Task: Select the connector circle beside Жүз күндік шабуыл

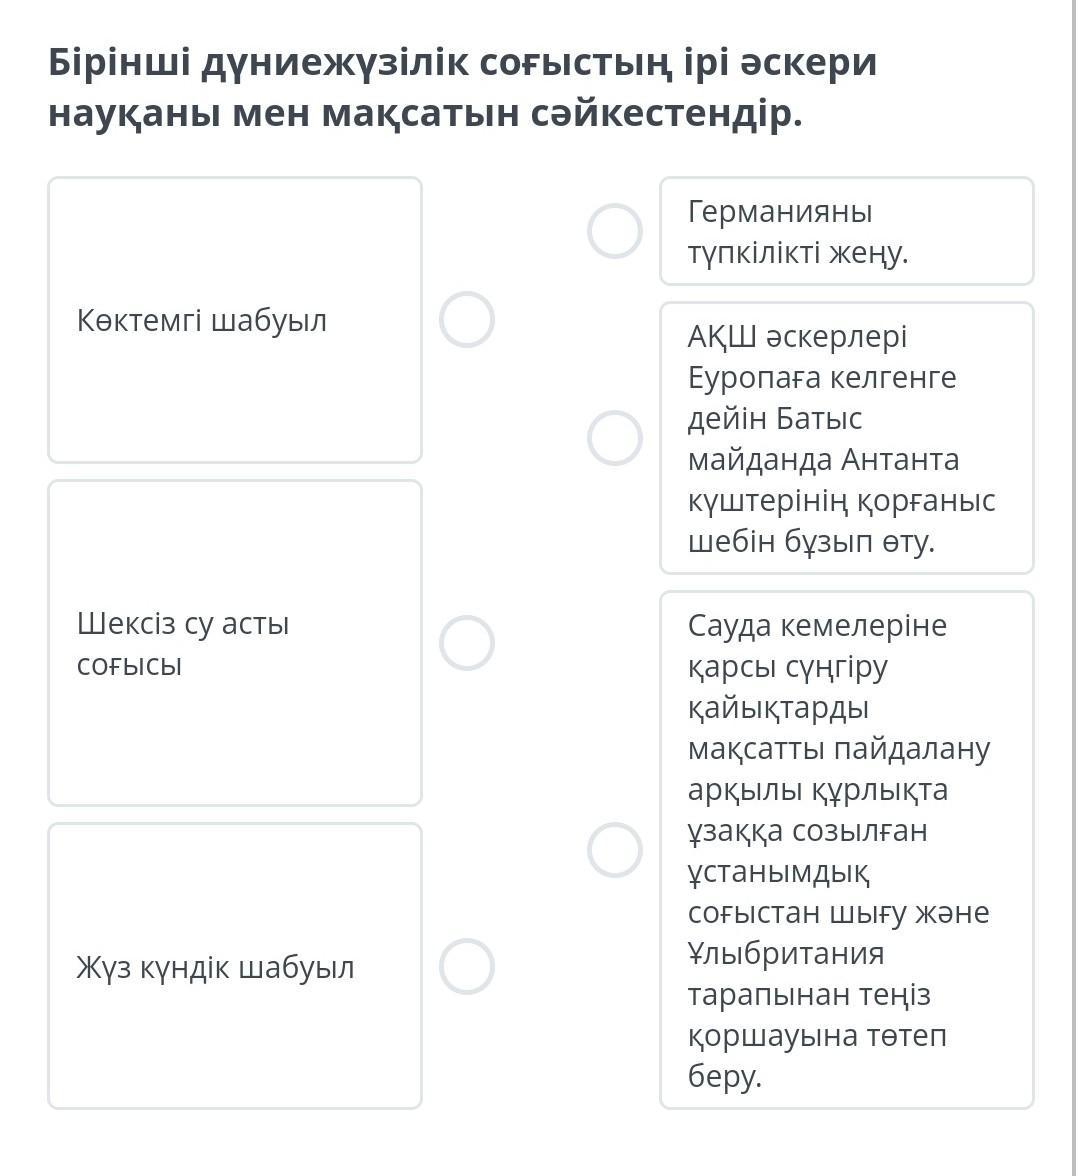Action: coord(466,966)
